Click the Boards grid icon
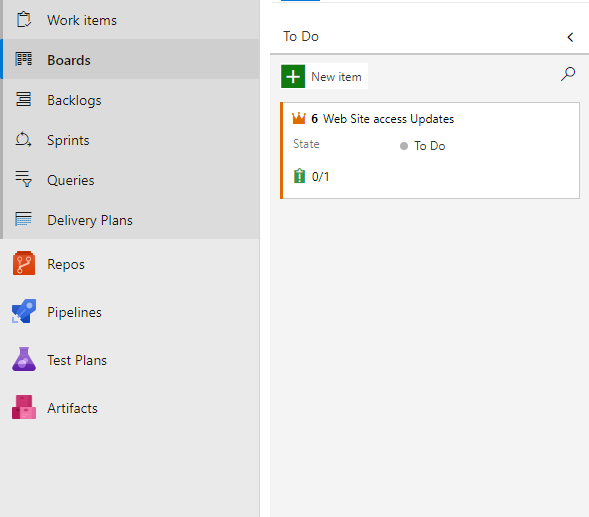 (x=23, y=59)
